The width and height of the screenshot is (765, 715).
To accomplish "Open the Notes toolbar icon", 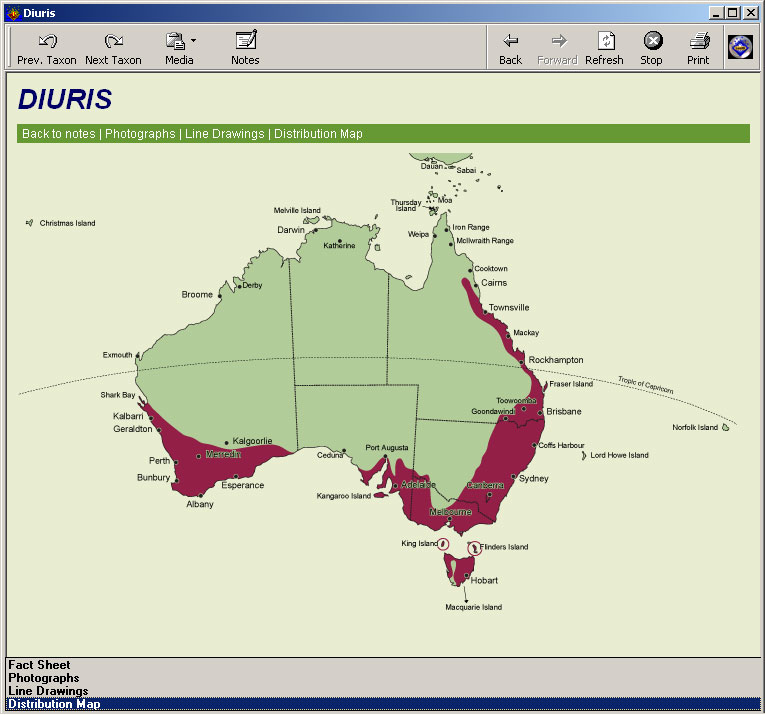I will [x=245, y=48].
